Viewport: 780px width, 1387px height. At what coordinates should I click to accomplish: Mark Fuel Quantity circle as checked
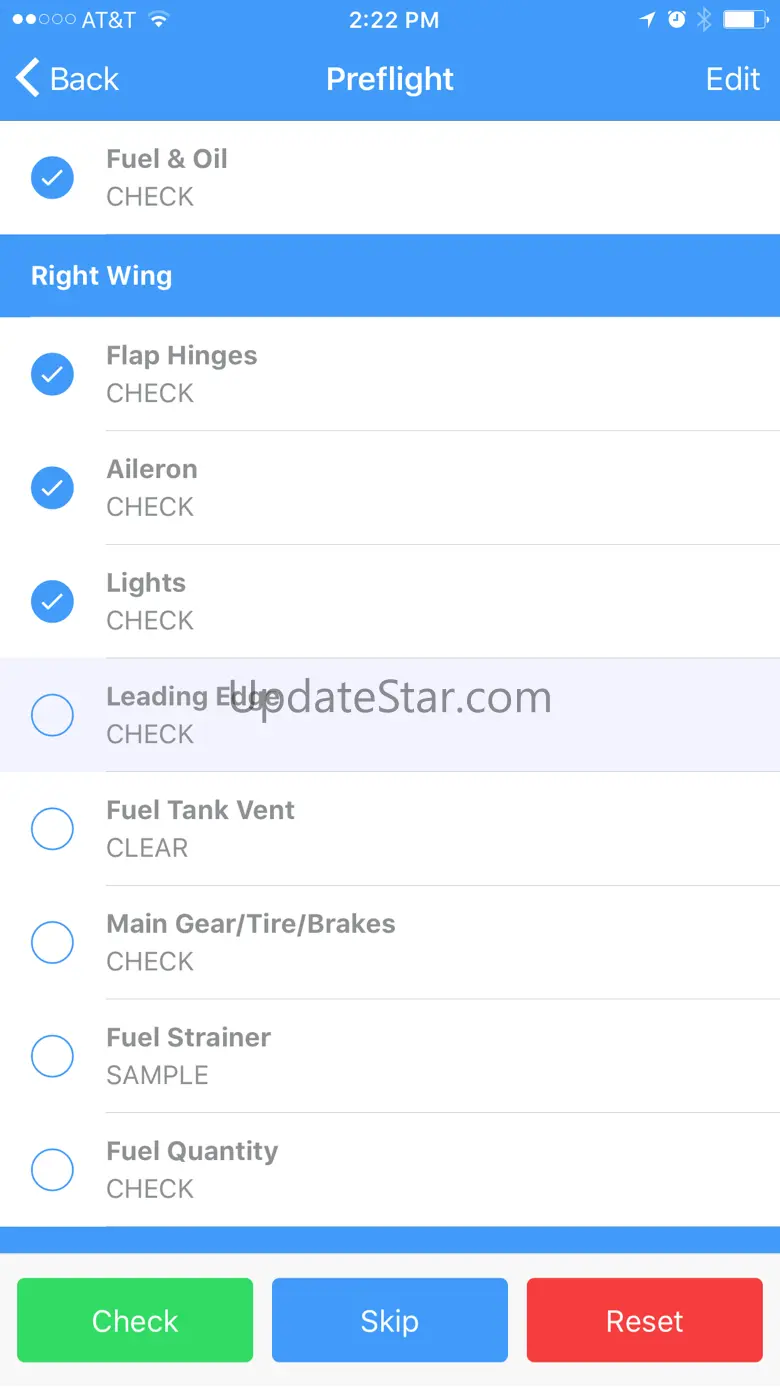(52, 1169)
